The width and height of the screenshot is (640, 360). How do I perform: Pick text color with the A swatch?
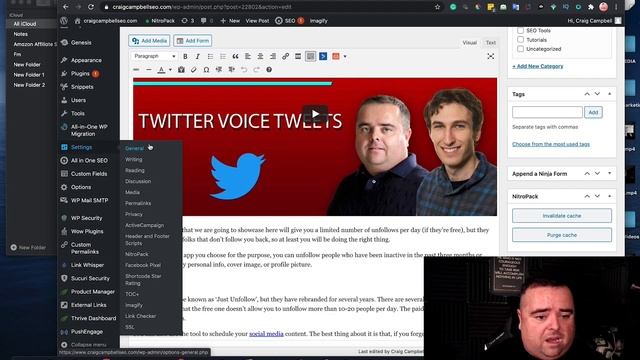161,70
